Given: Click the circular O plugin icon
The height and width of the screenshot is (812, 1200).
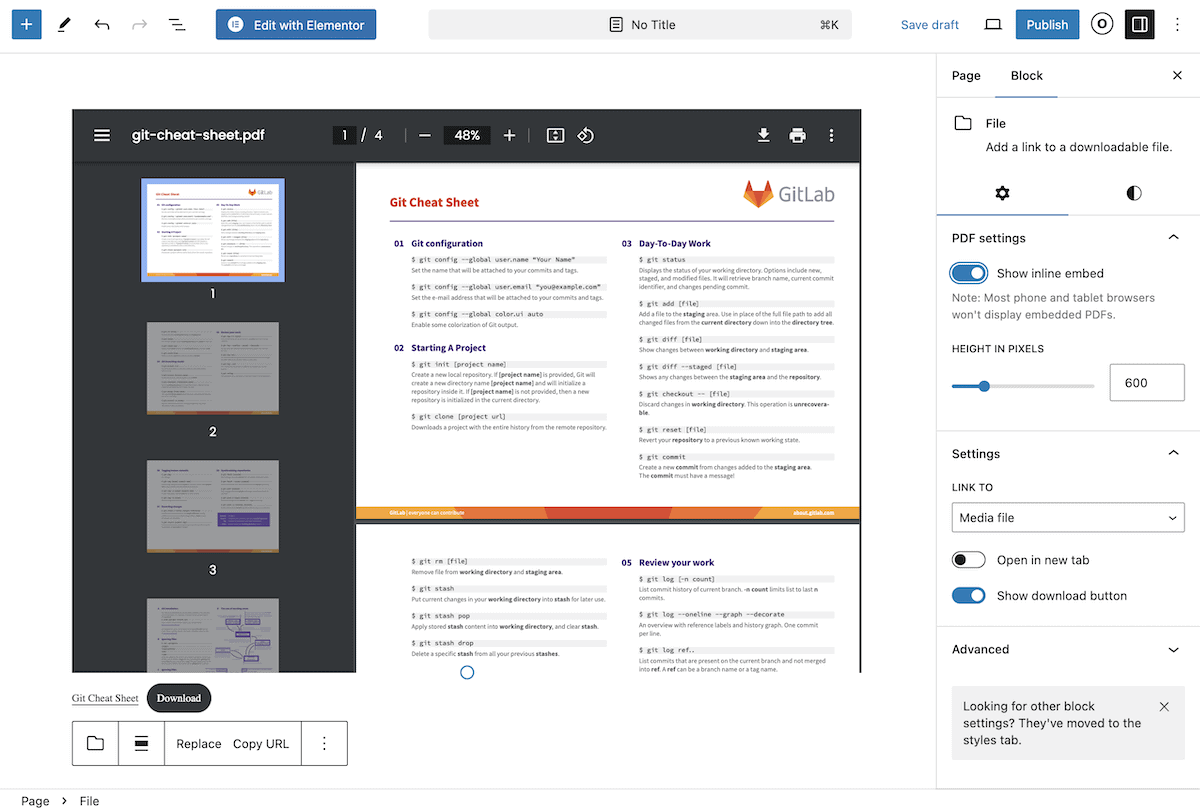Looking at the screenshot, I should pos(1102,25).
